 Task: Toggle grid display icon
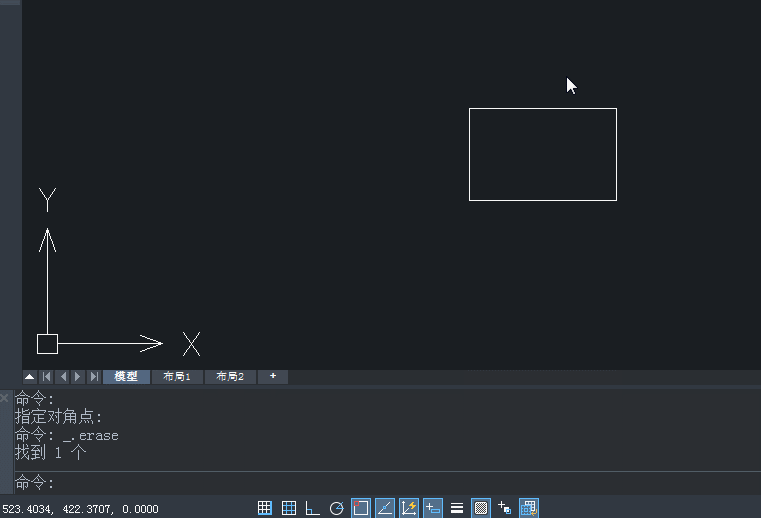pyautogui.click(x=289, y=508)
